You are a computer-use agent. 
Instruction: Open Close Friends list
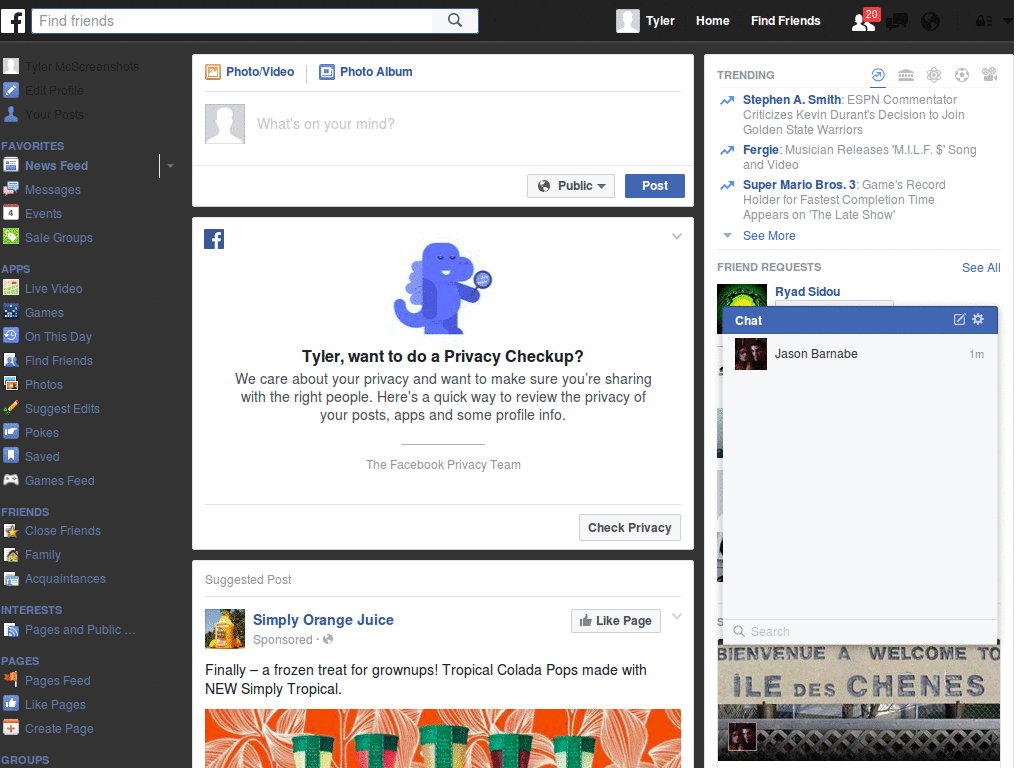63,531
